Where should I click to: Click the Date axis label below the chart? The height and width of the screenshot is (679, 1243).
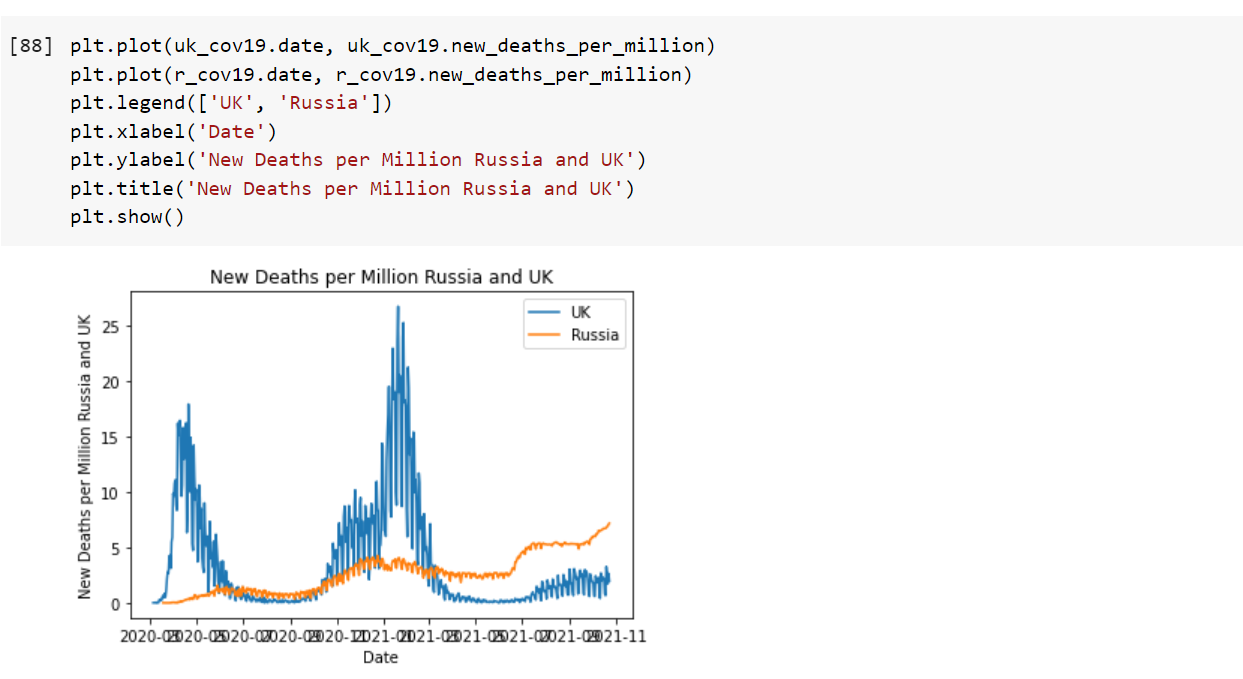(381, 657)
